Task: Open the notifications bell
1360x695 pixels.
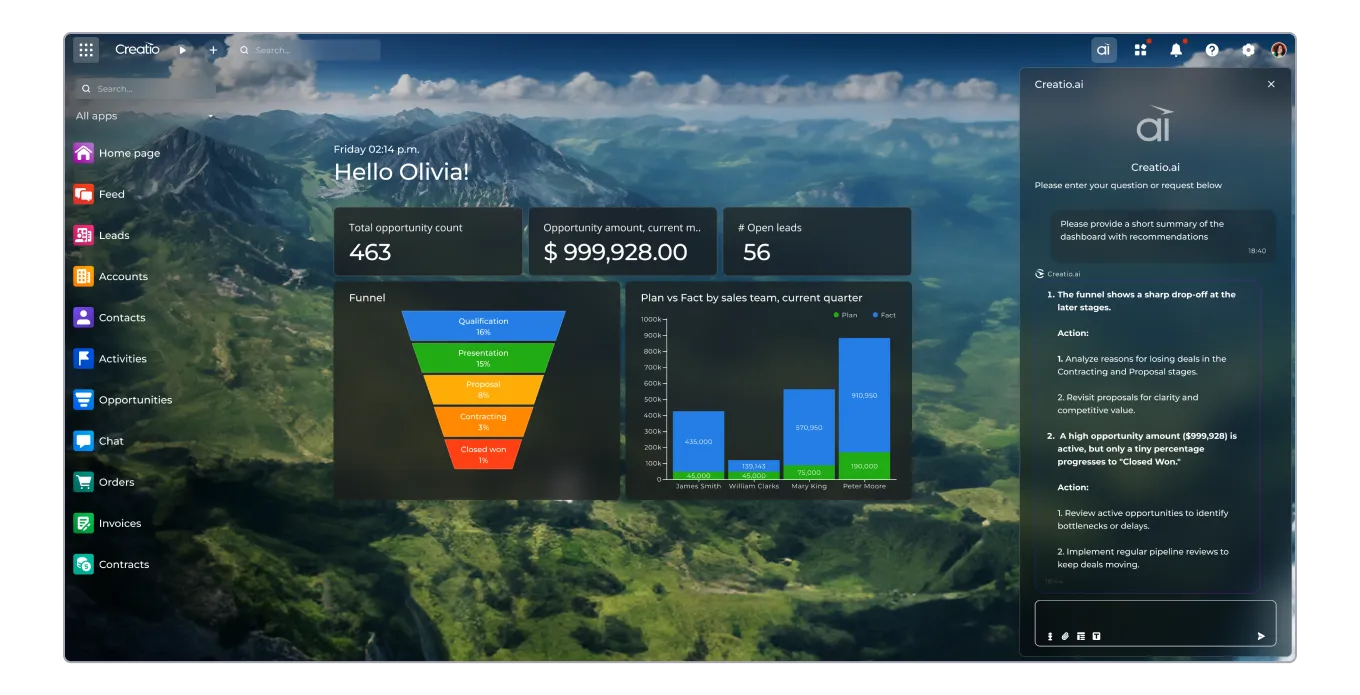Action: click(x=1176, y=50)
